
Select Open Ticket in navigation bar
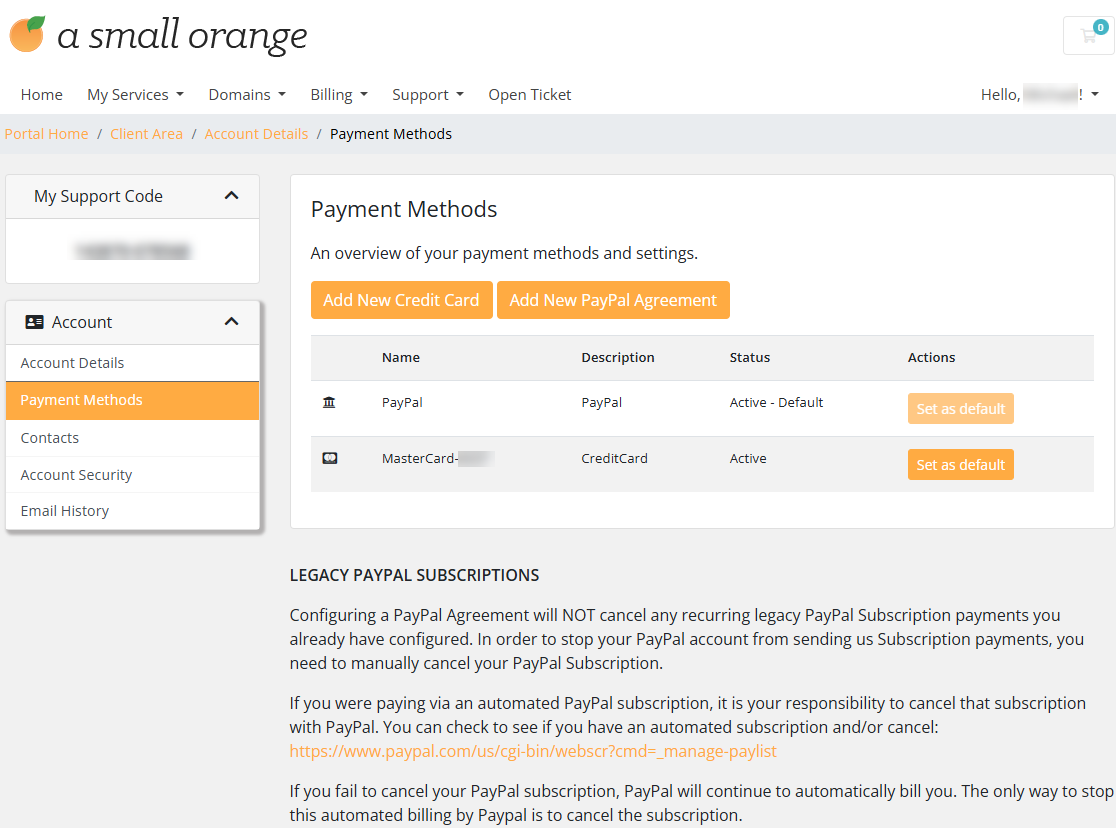tap(530, 95)
